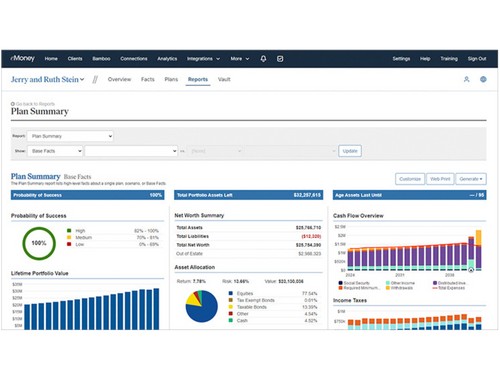The height and width of the screenshot is (380, 500).
Task: Click the yellow Taxable Bonds legend swatch
Action: (x=231, y=307)
